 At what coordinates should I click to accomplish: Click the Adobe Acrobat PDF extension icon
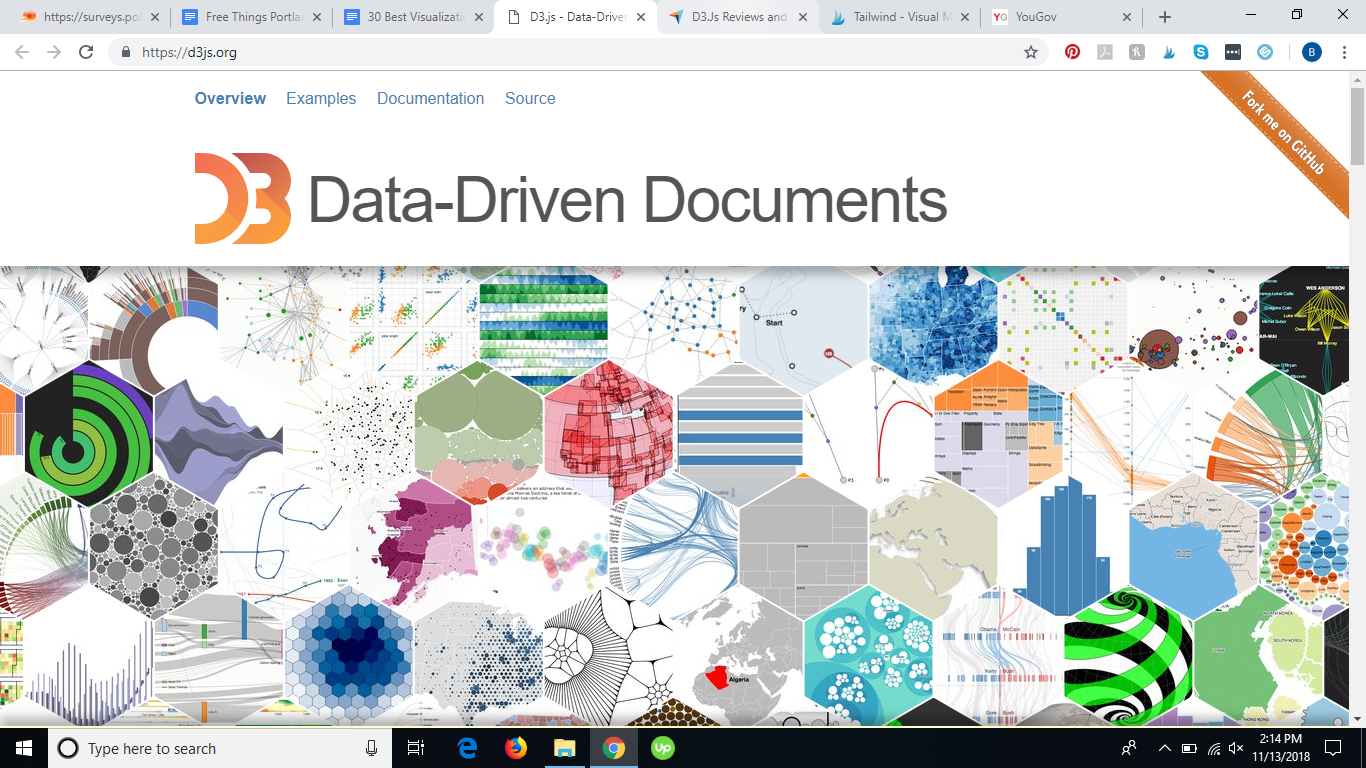[1105, 52]
